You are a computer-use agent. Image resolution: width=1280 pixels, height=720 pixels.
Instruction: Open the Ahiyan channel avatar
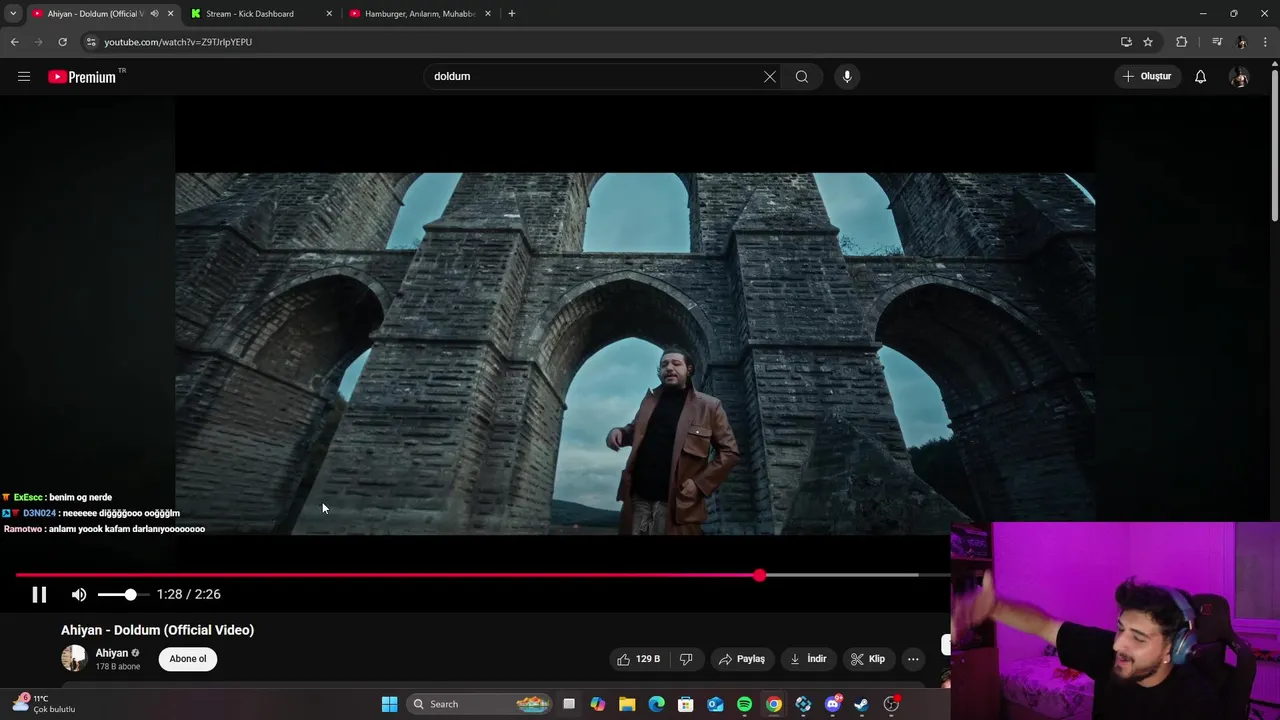click(x=74, y=658)
